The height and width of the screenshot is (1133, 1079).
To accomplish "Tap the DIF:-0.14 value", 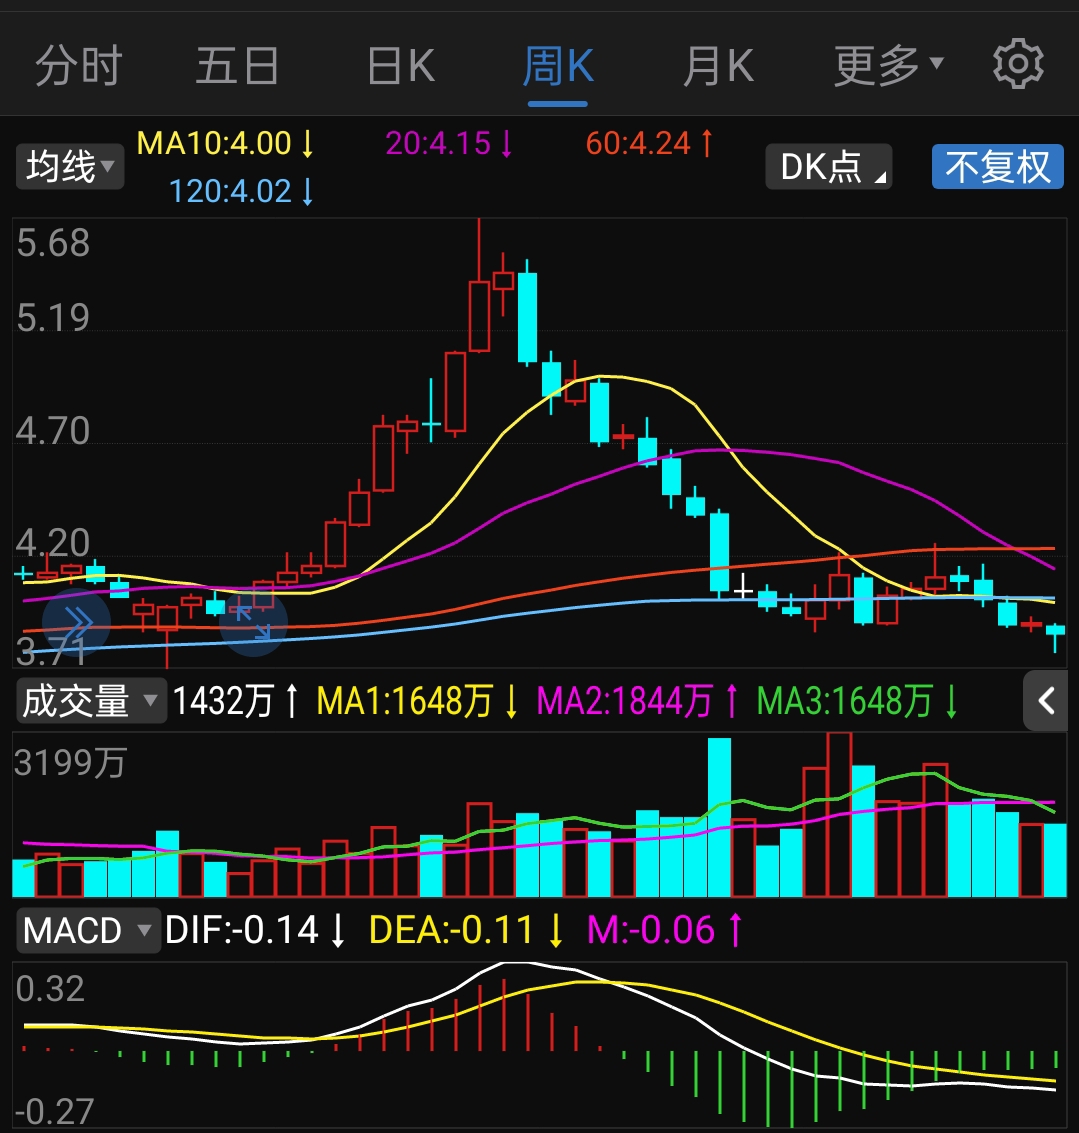I will pyautogui.click(x=255, y=930).
